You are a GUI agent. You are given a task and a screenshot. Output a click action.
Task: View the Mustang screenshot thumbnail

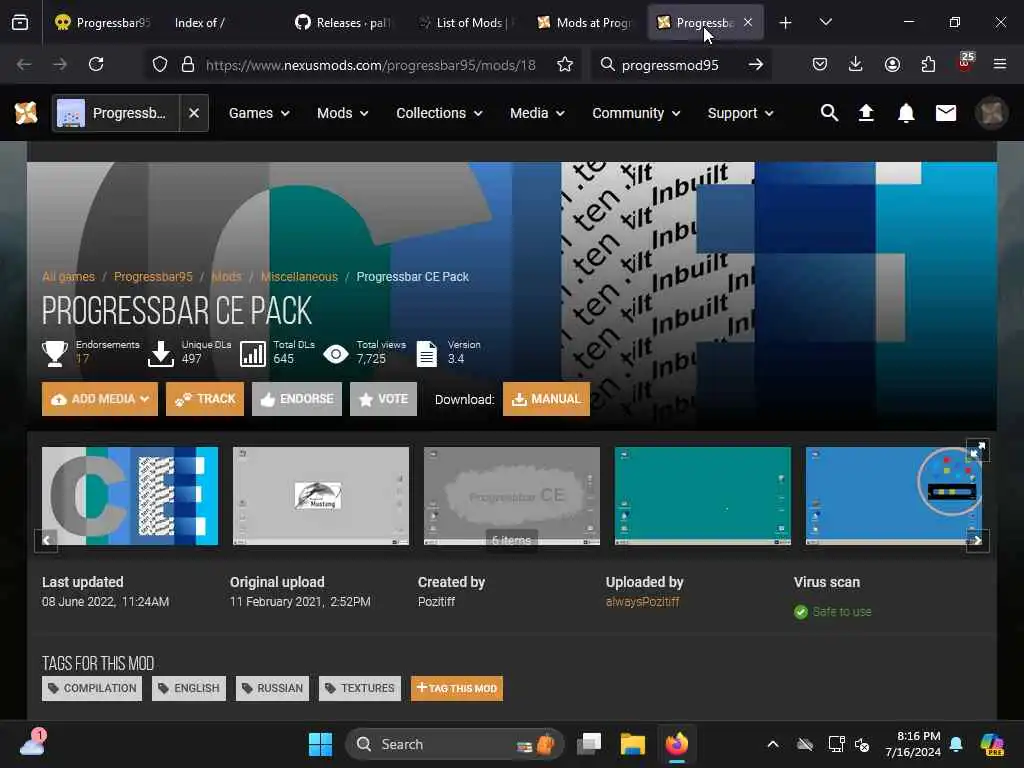click(321, 496)
